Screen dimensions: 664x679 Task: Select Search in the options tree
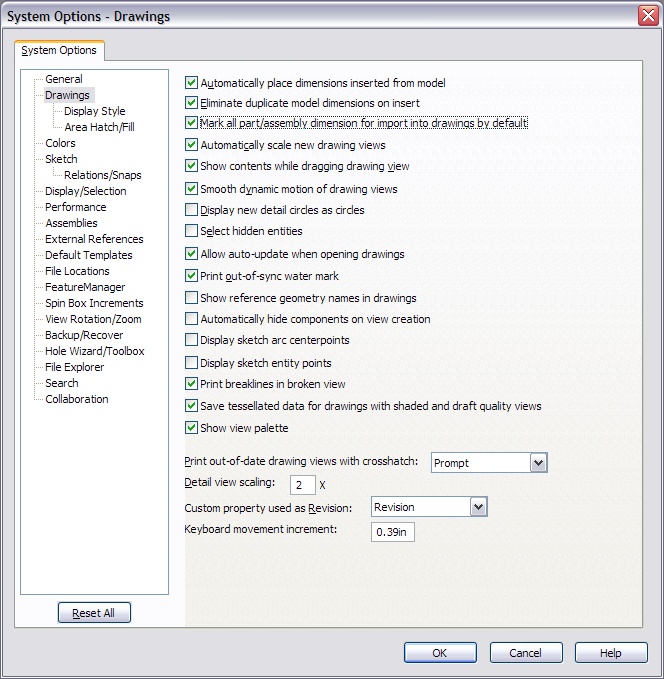pos(62,383)
